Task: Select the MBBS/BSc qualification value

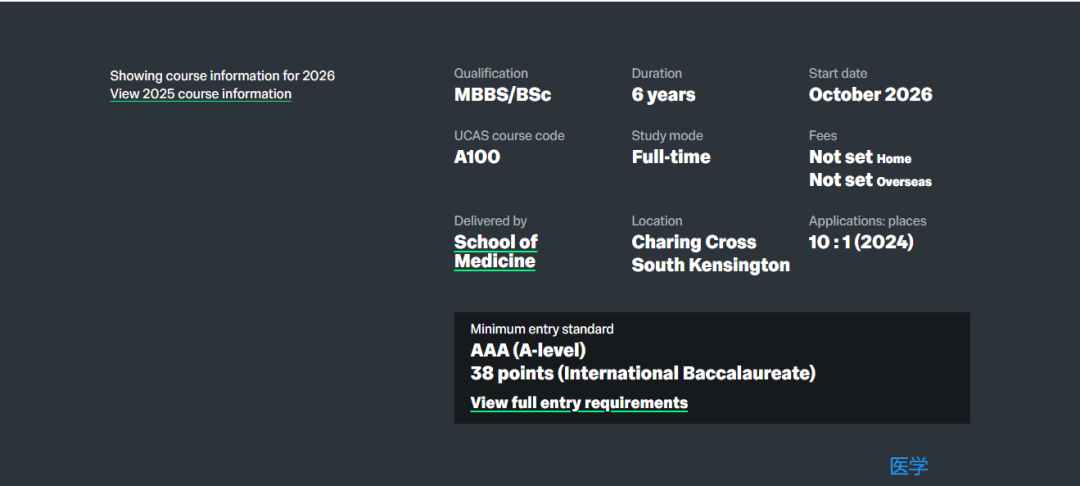Action: [503, 95]
